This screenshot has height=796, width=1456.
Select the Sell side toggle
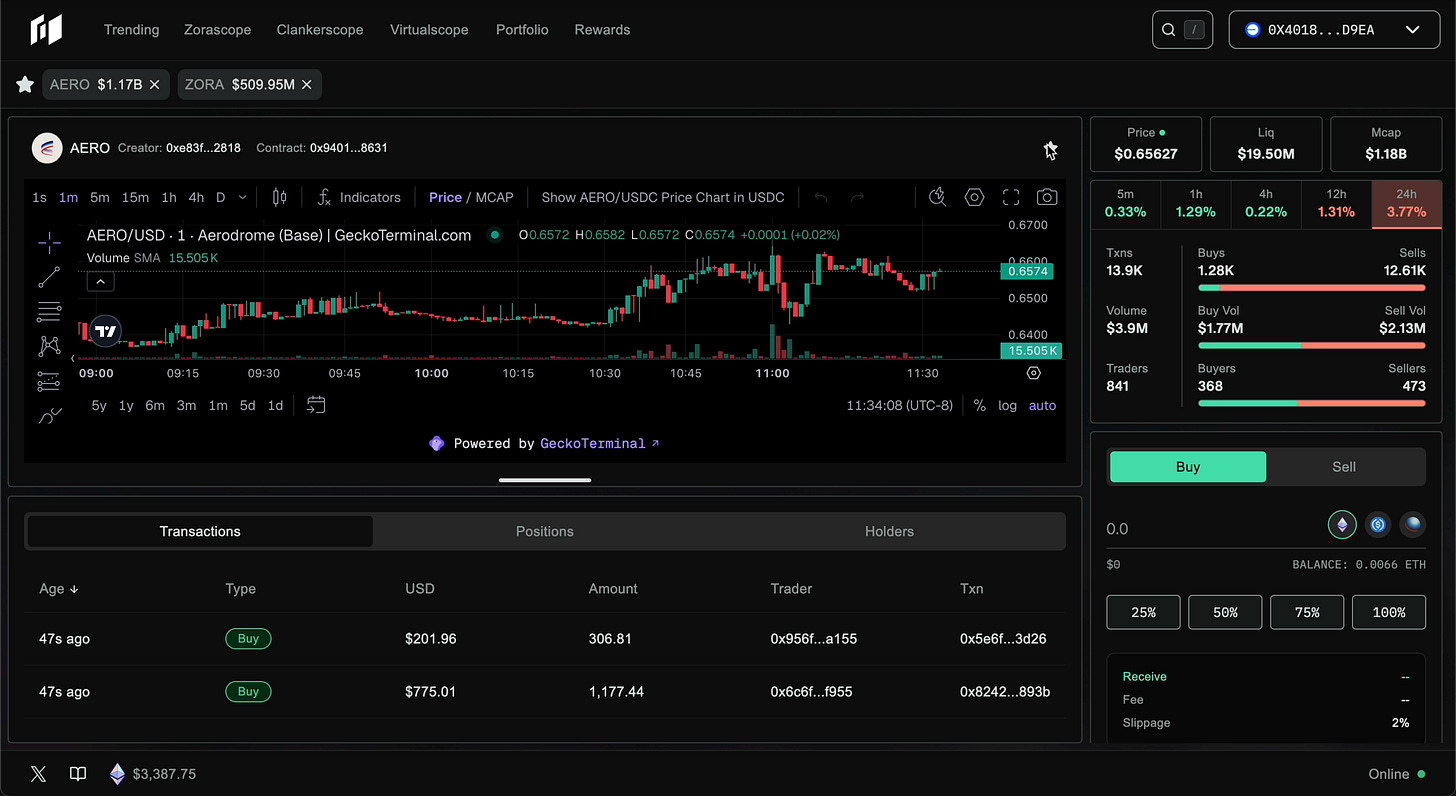click(x=1344, y=467)
